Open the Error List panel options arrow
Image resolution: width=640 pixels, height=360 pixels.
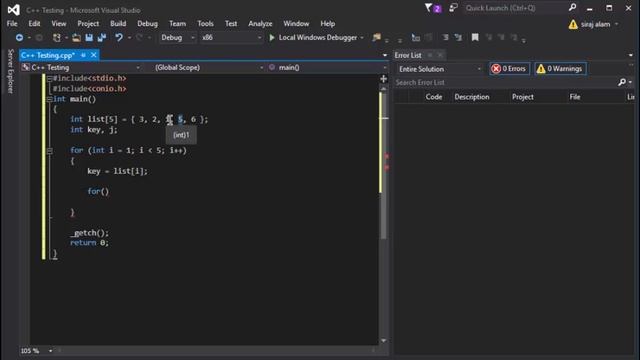631,55
